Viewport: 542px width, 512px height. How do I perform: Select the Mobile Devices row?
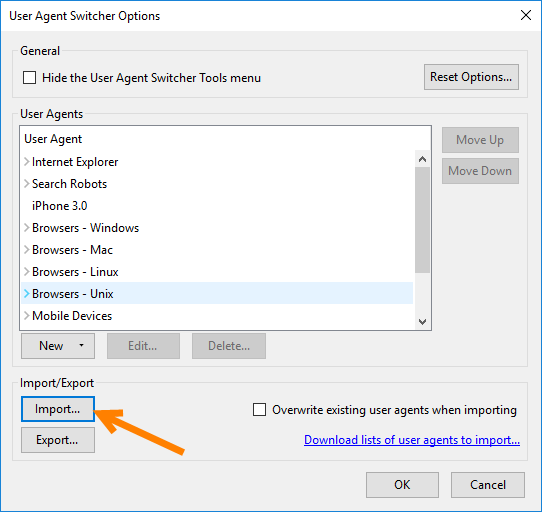217,316
